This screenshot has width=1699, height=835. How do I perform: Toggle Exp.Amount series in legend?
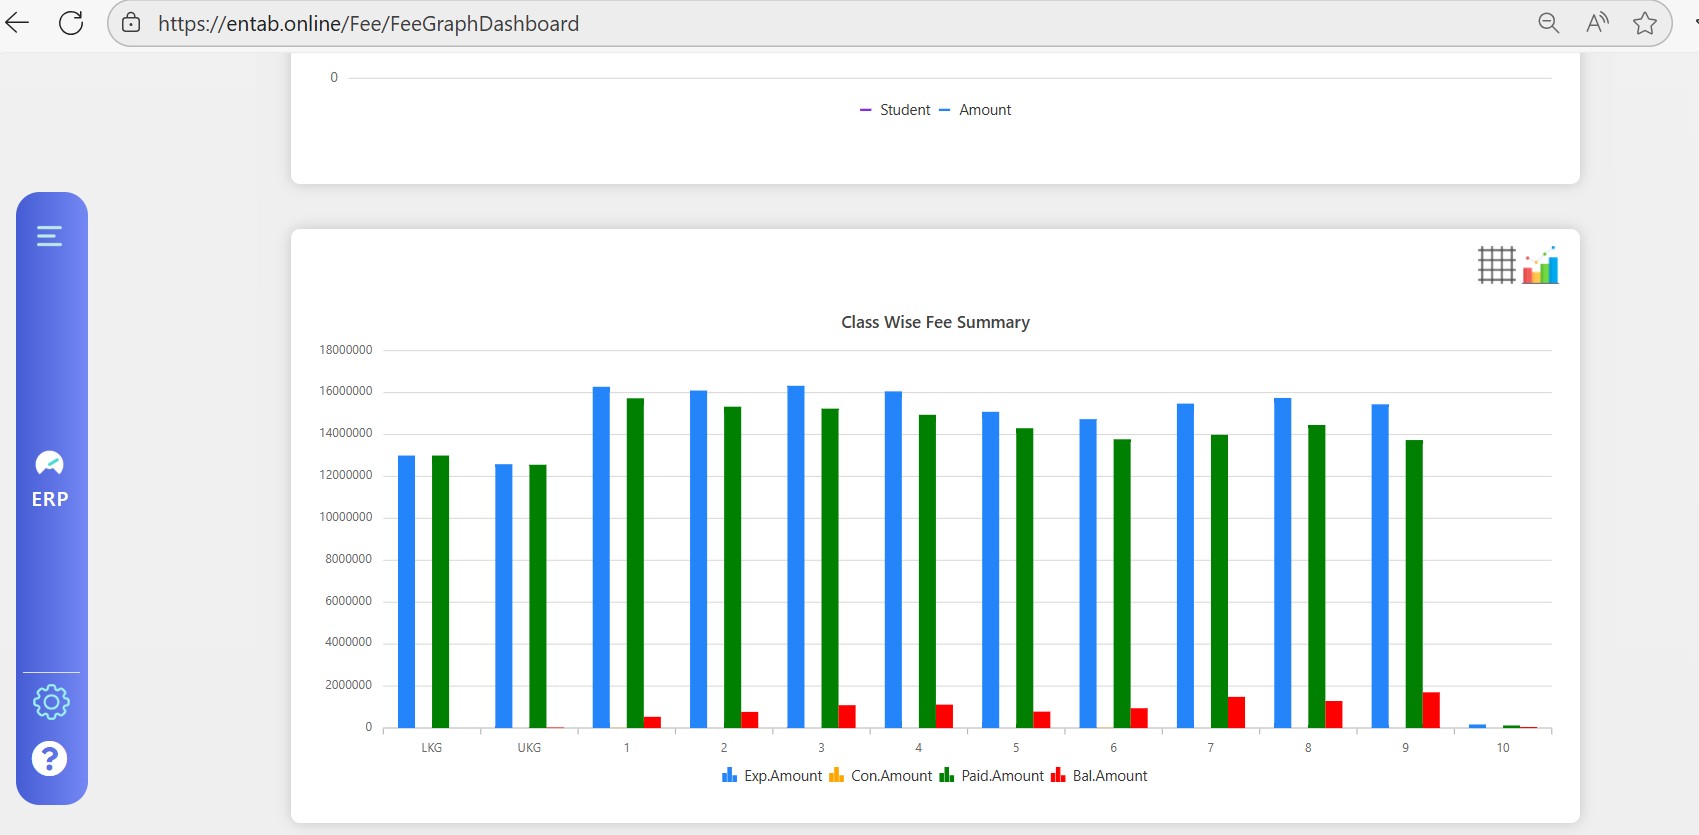[x=772, y=776]
